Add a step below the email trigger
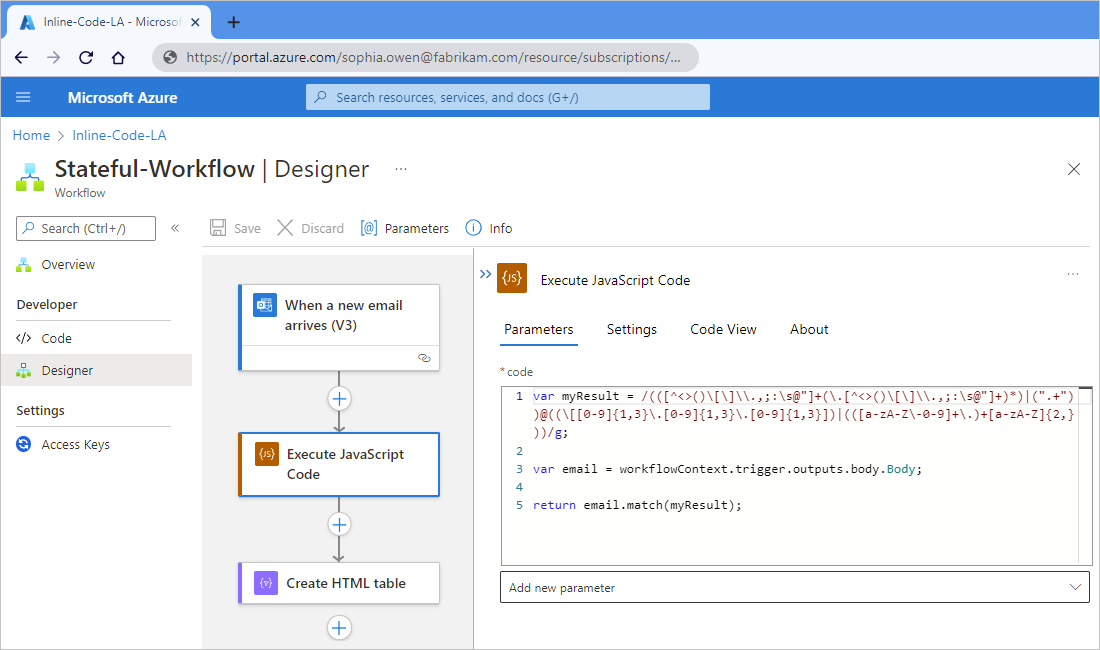 pos(339,398)
